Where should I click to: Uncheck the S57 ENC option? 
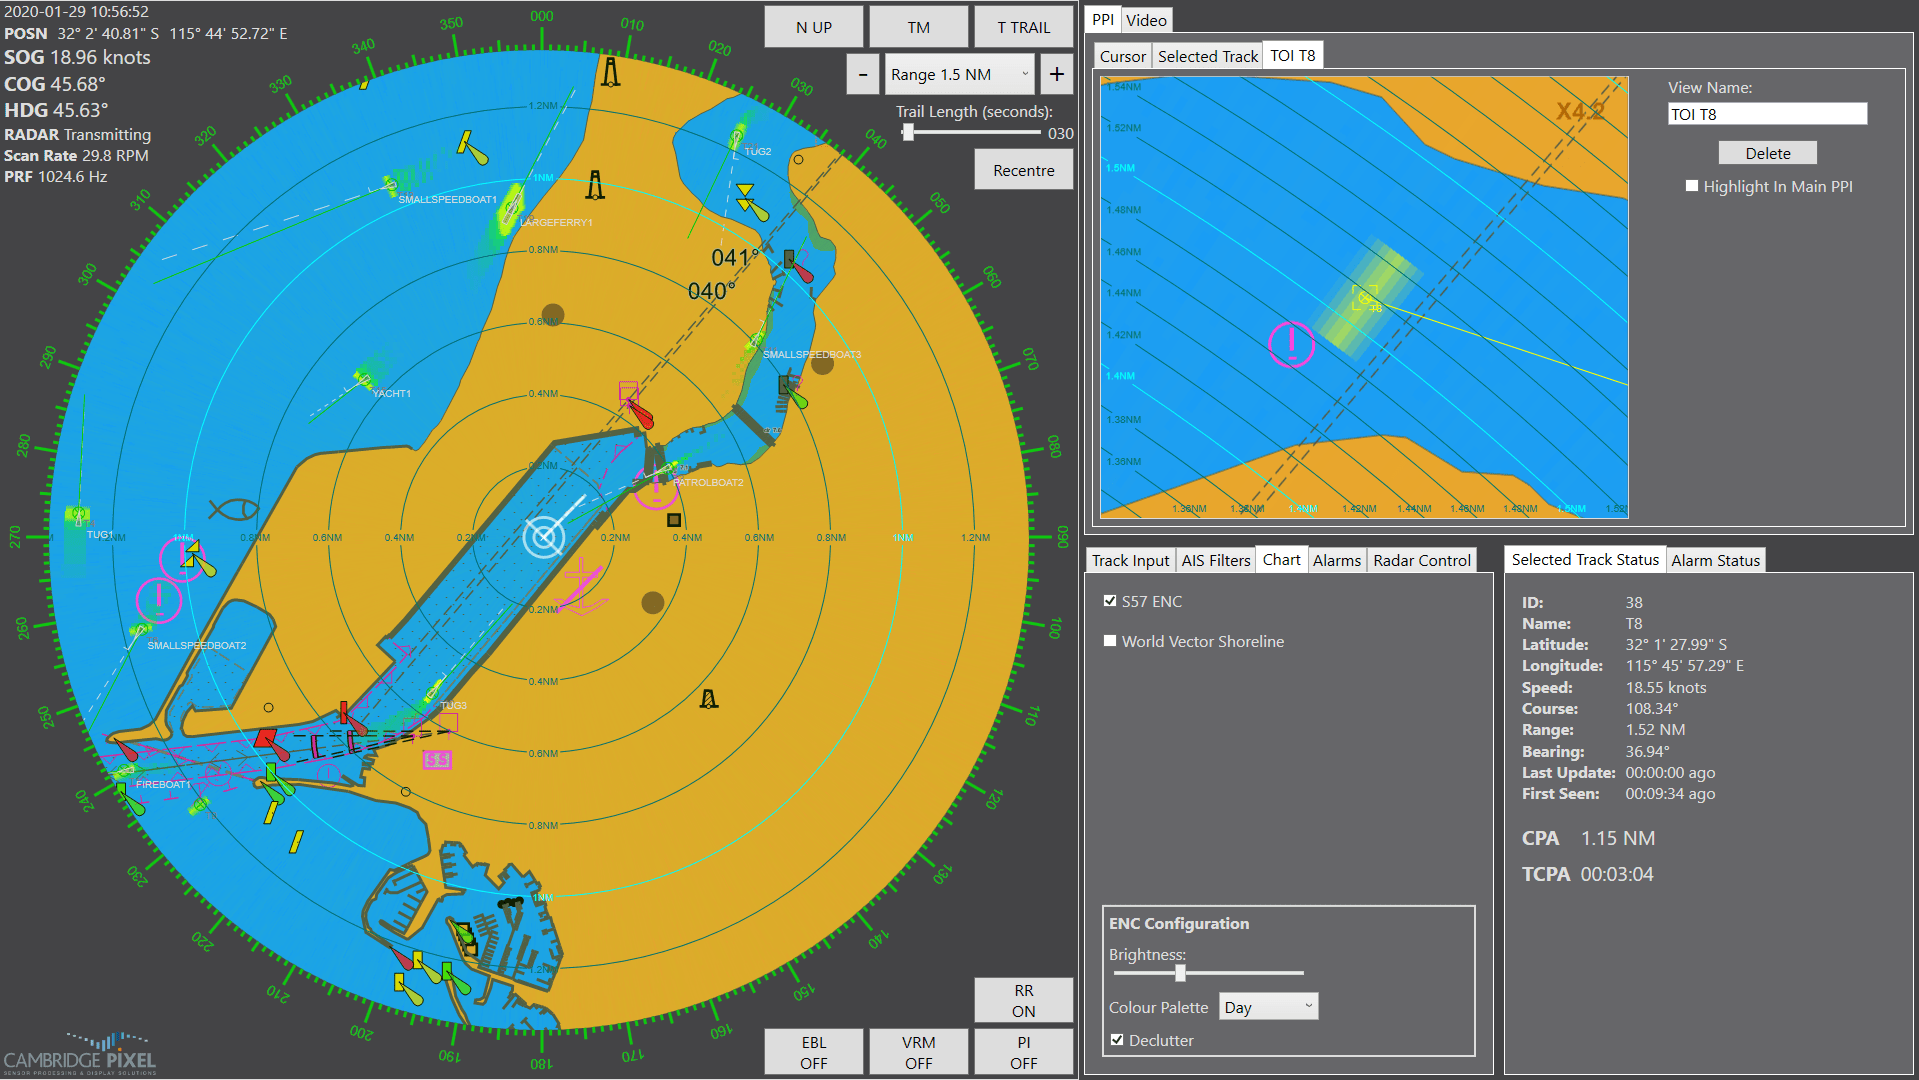coord(1110,600)
